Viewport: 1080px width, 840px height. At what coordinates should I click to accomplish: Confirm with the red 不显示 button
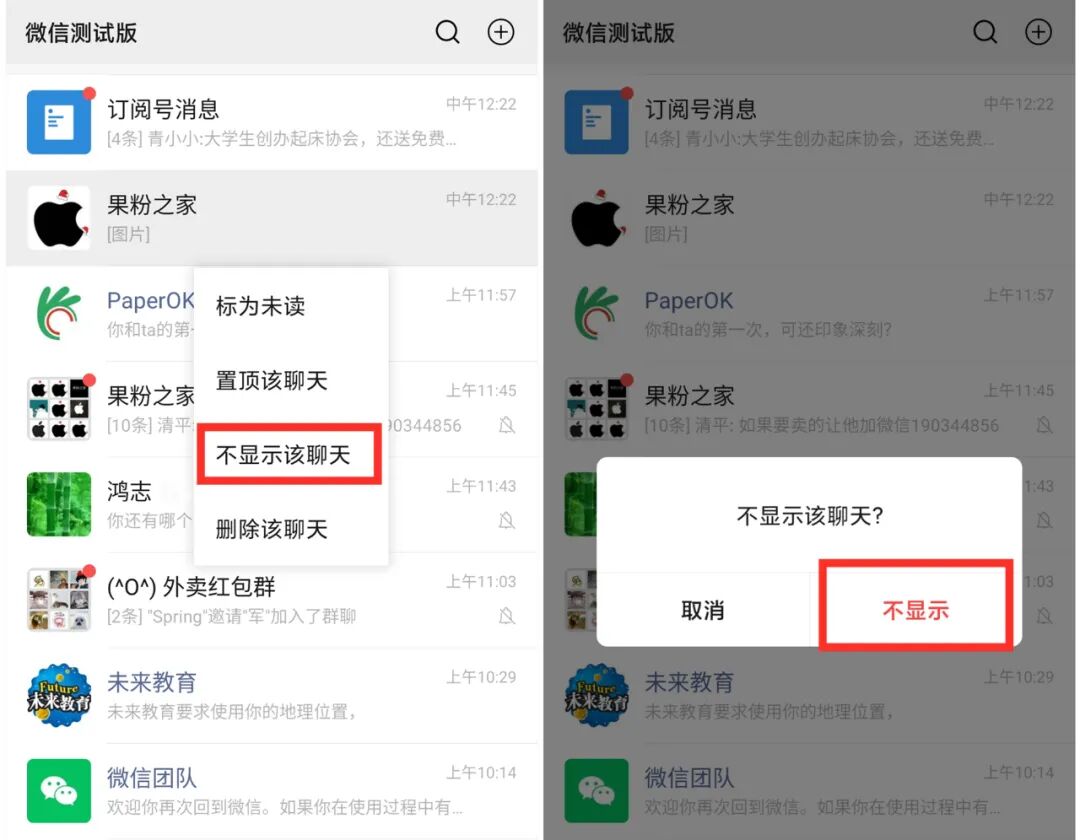(915, 610)
